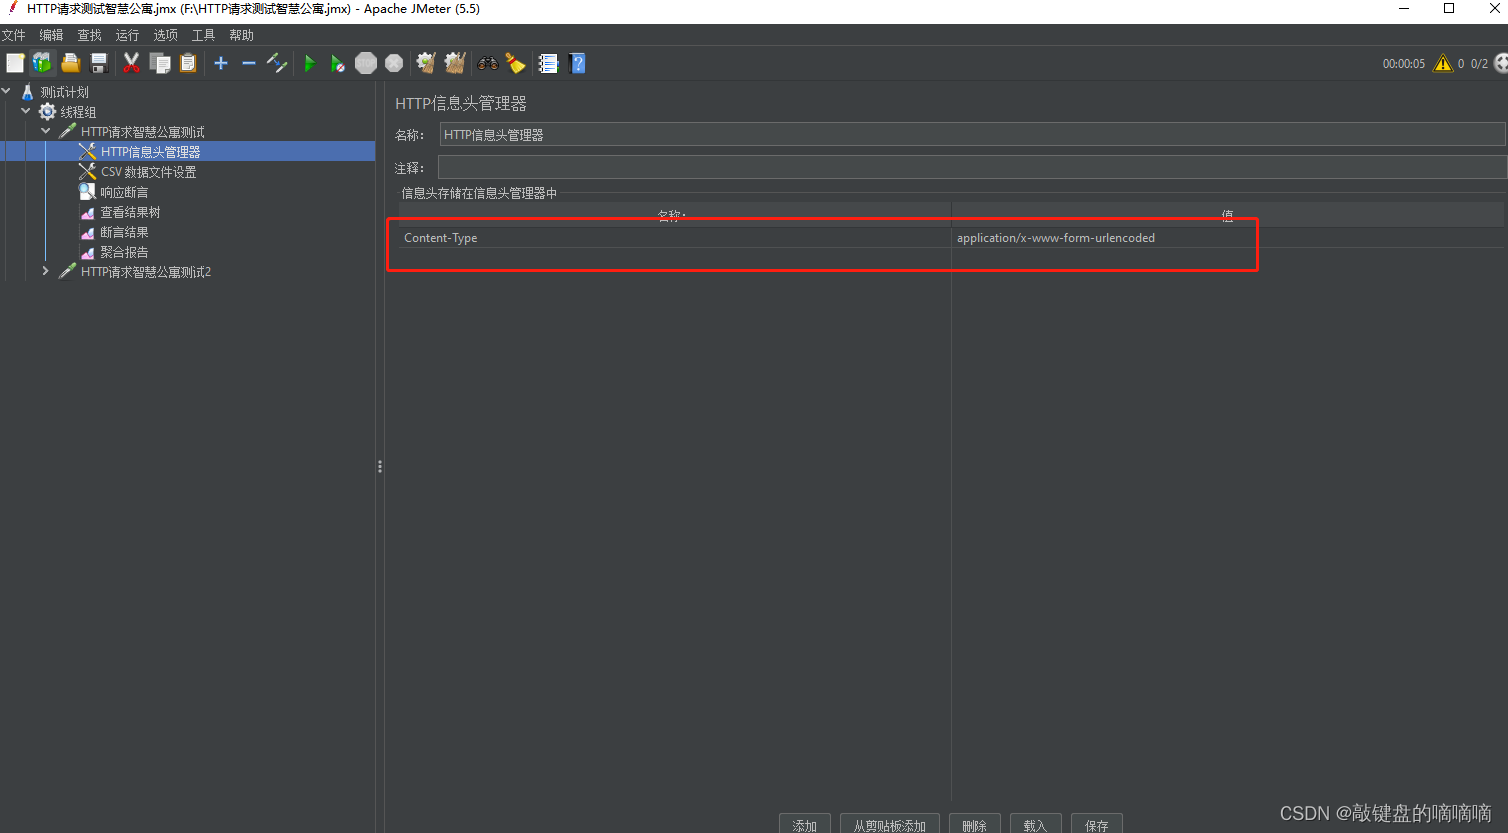Collapse the 线程组 tree node
This screenshot has height=833, width=1508.
26,111
